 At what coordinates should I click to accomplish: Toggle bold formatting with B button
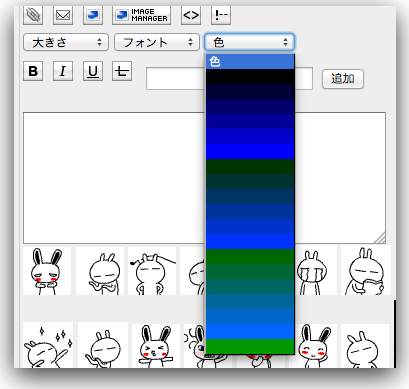(x=33, y=71)
